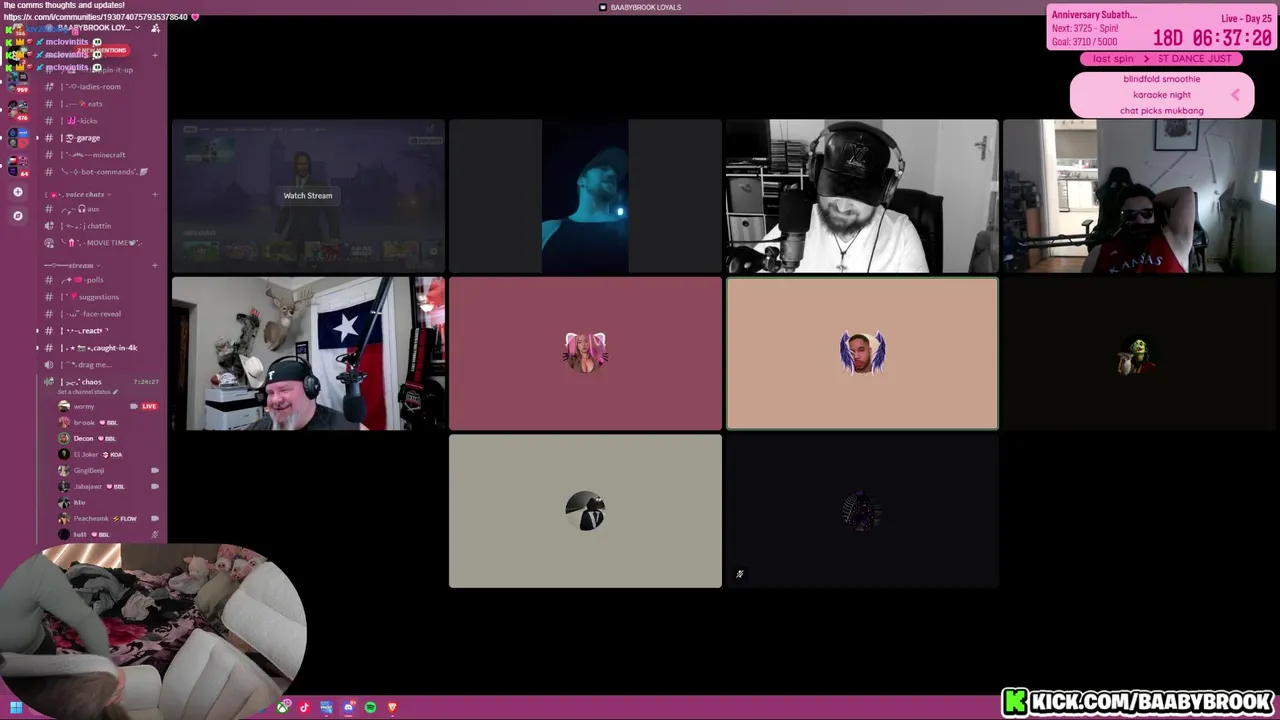The width and height of the screenshot is (1280, 720).
Task: Select user Decon in chaos voice list
Action: coord(107,438)
